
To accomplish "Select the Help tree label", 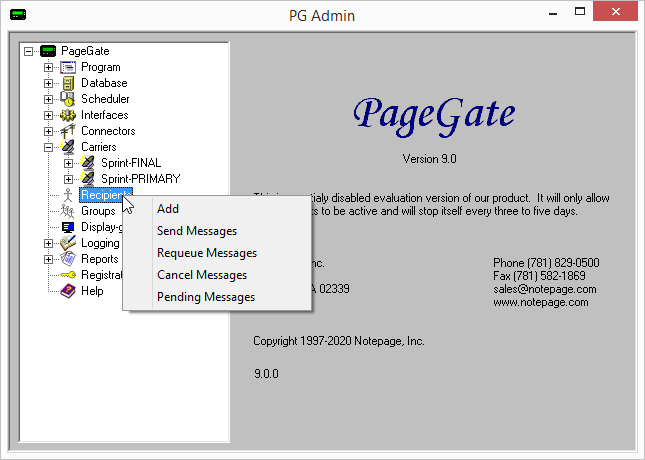I will click(92, 291).
